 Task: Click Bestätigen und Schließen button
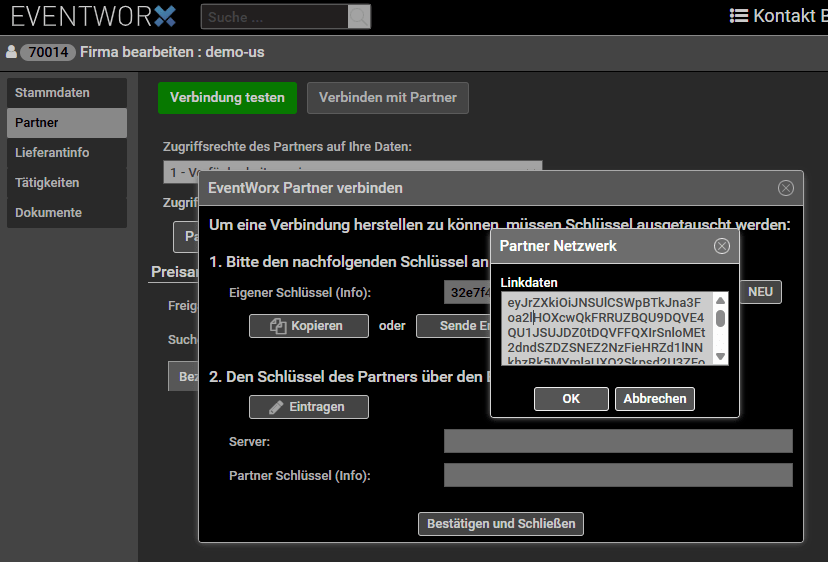(x=501, y=524)
